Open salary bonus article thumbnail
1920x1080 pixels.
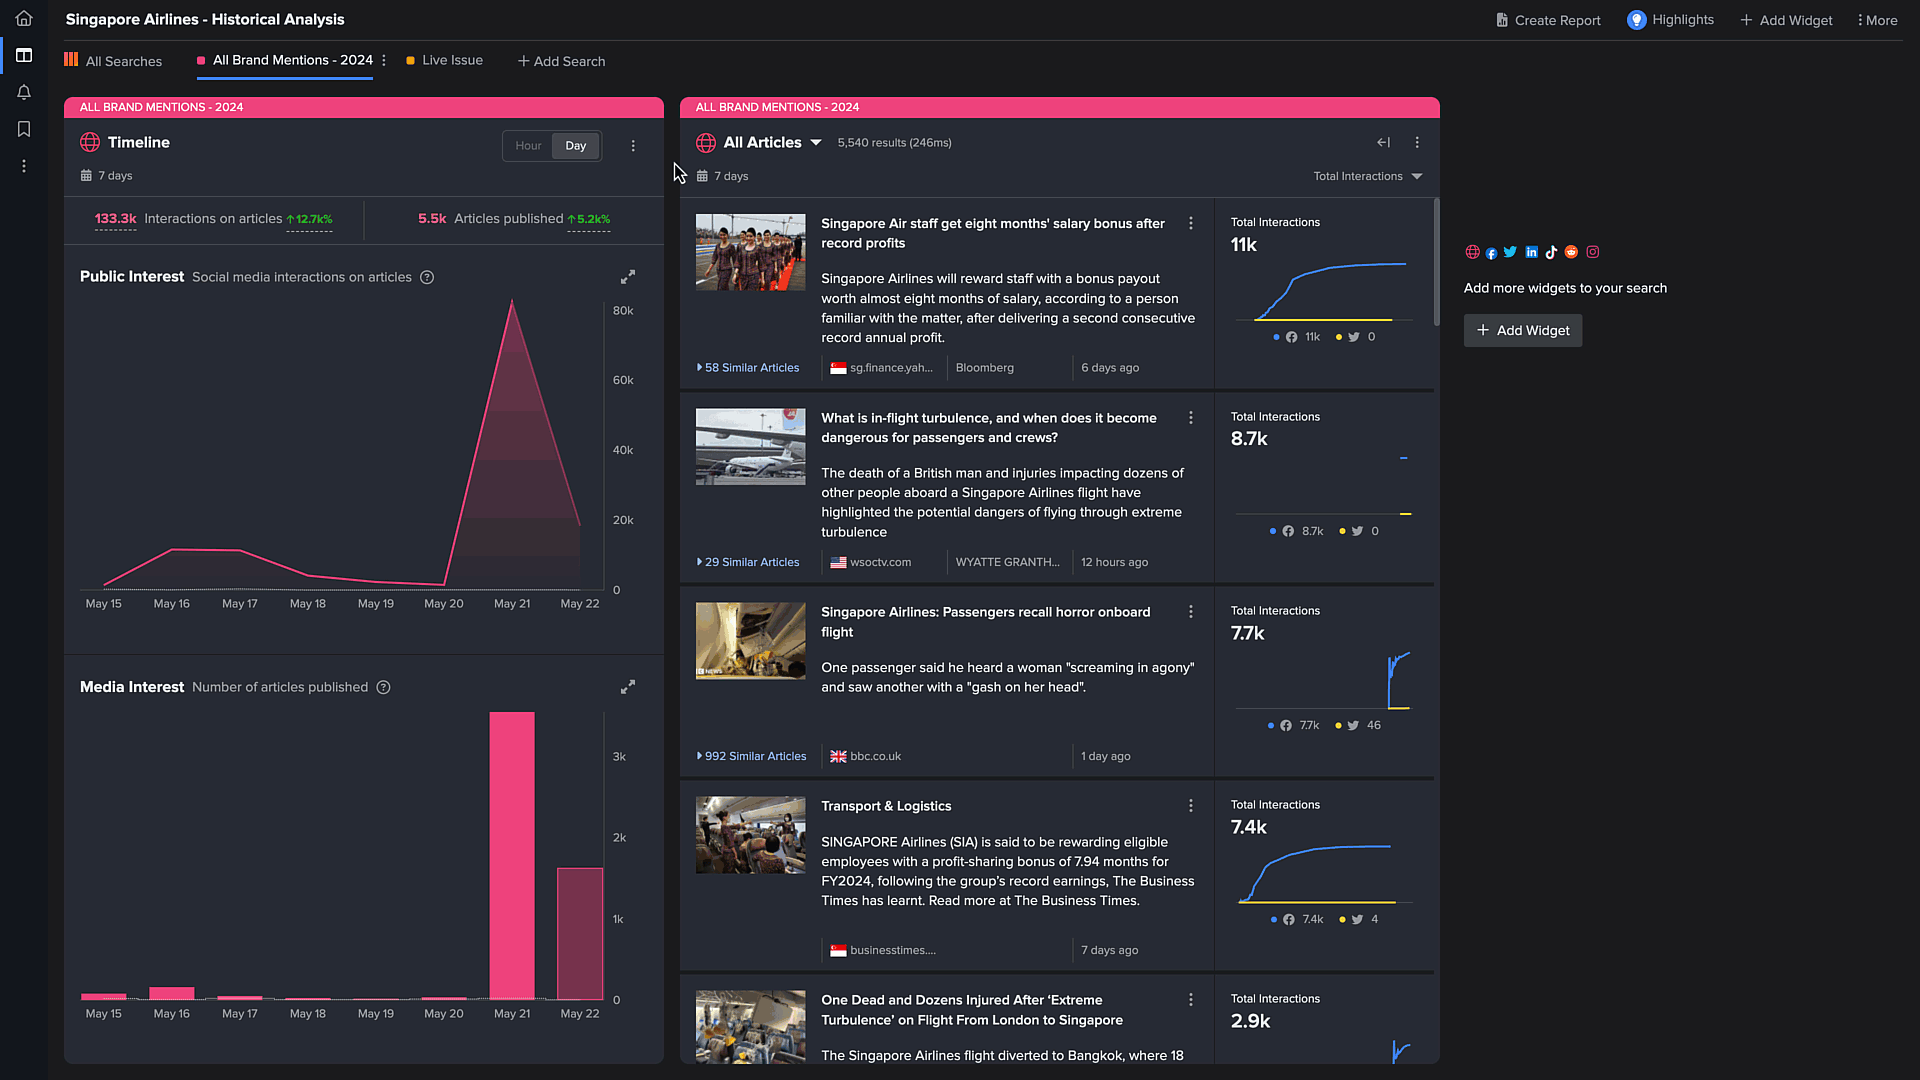tap(750, 252)
